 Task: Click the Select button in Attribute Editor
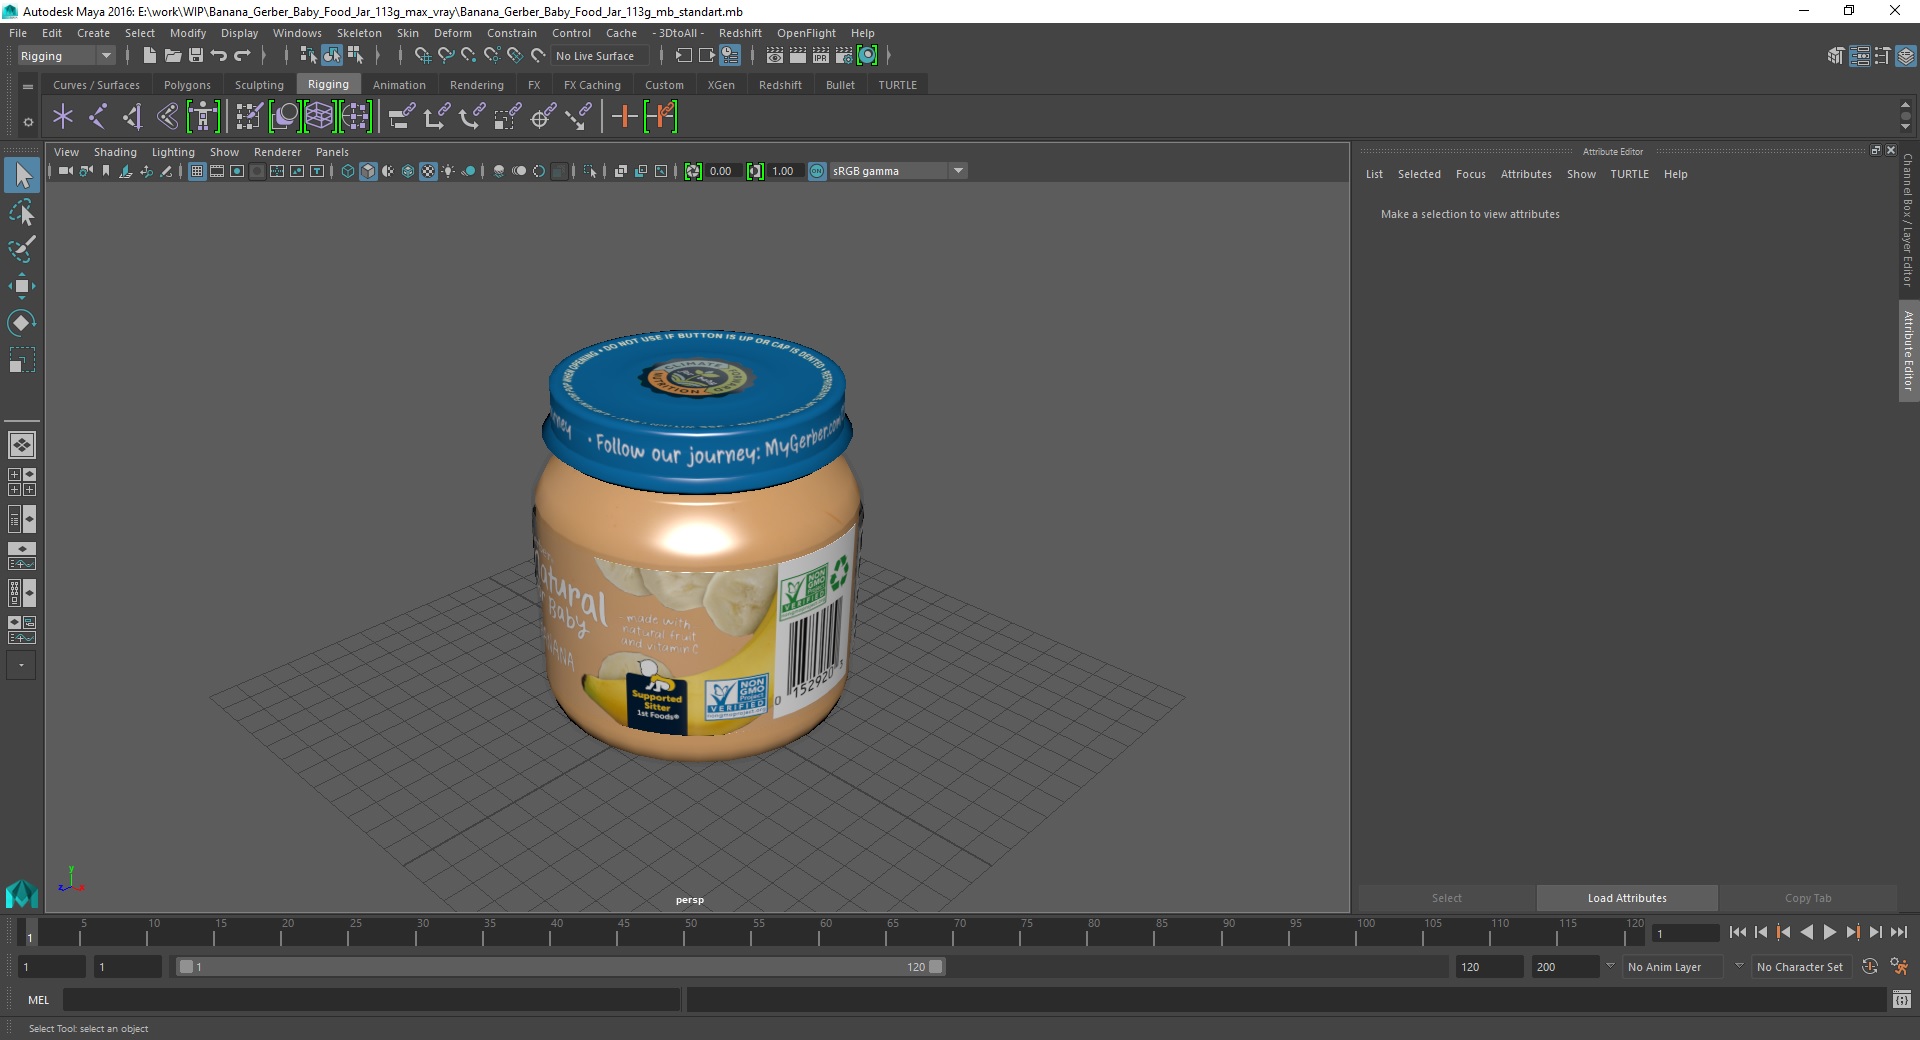1446,898
